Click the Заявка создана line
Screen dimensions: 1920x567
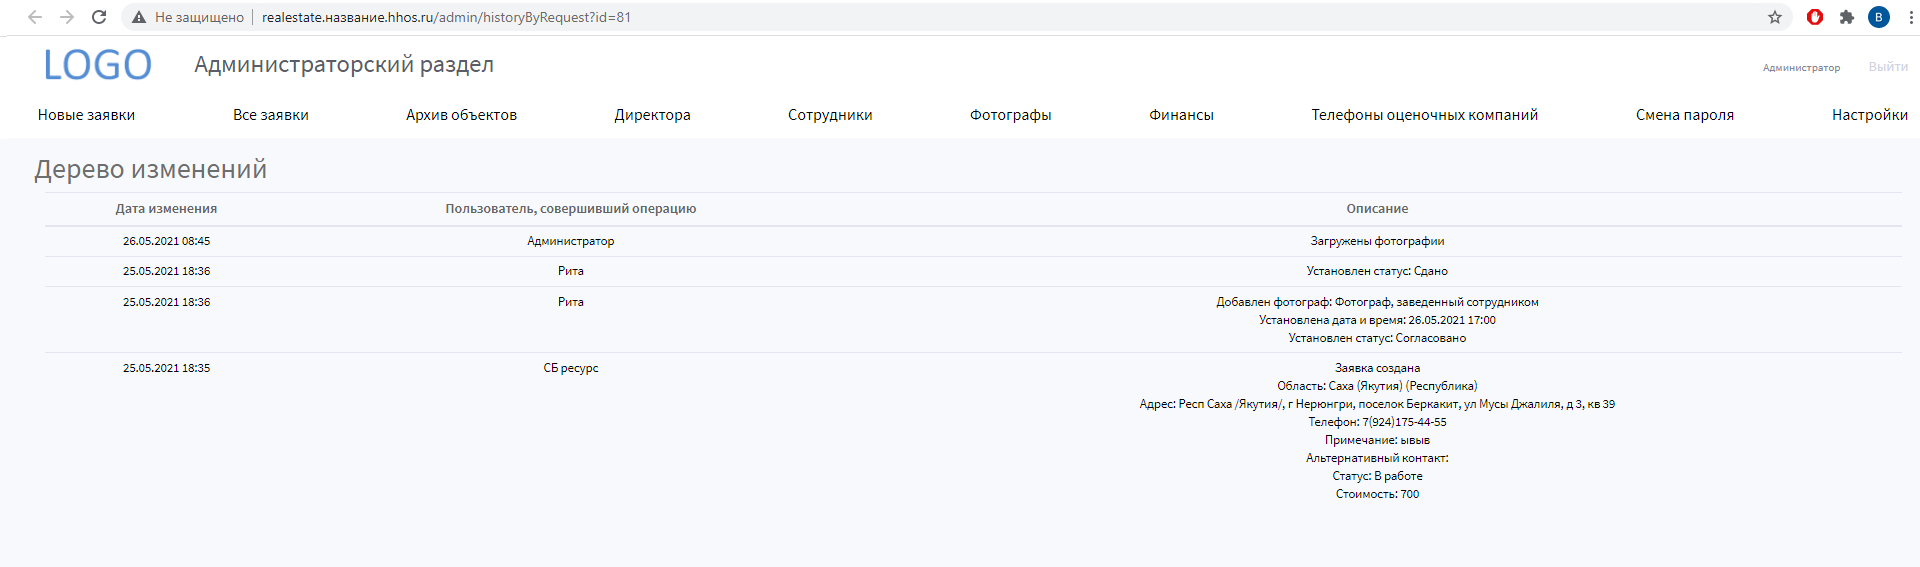[x=1377, y=368]
